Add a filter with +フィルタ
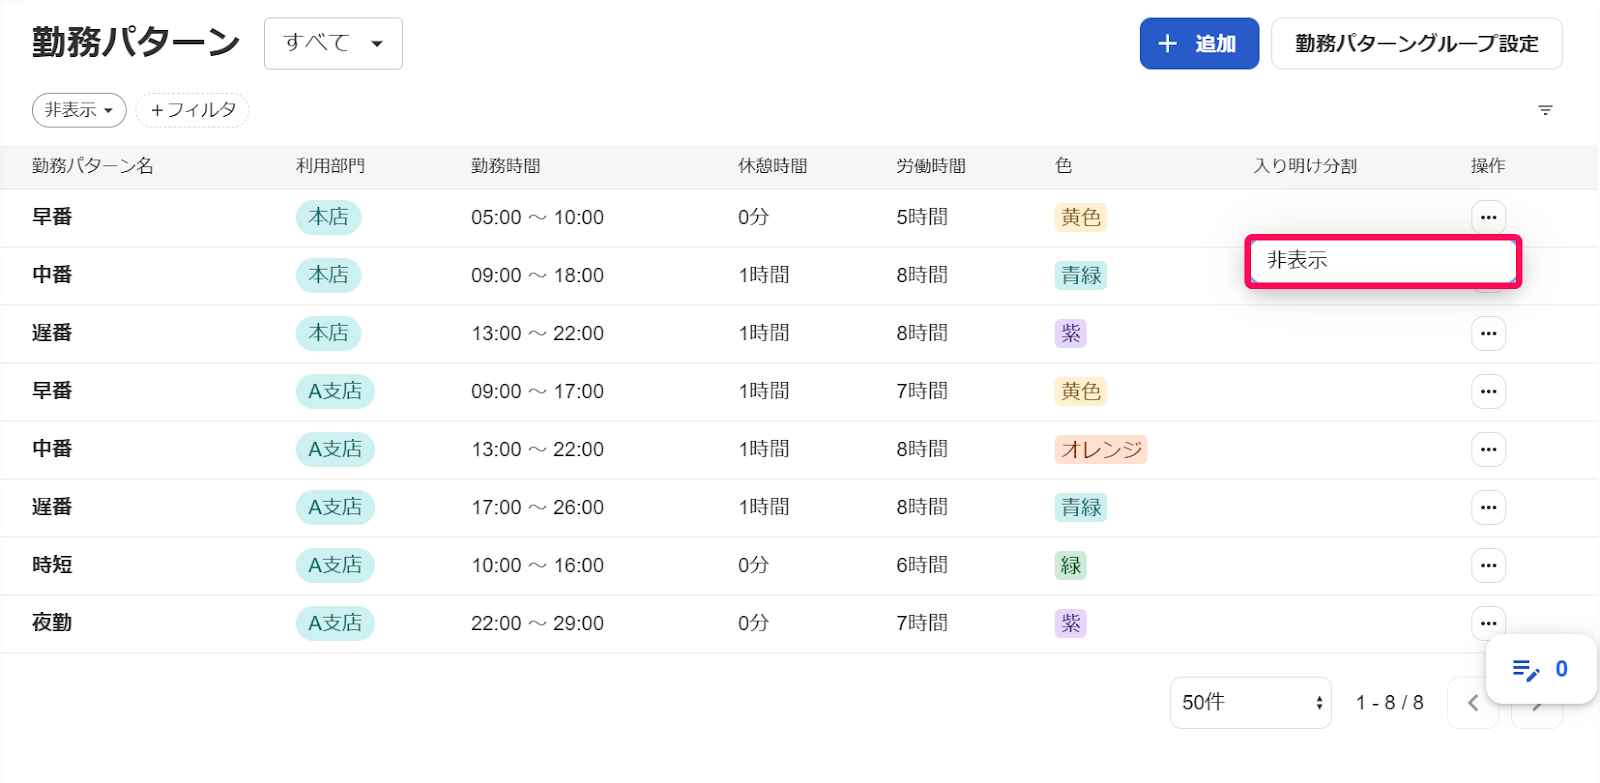This screenshot has height=783, width=1600. [x=192, y=110]
